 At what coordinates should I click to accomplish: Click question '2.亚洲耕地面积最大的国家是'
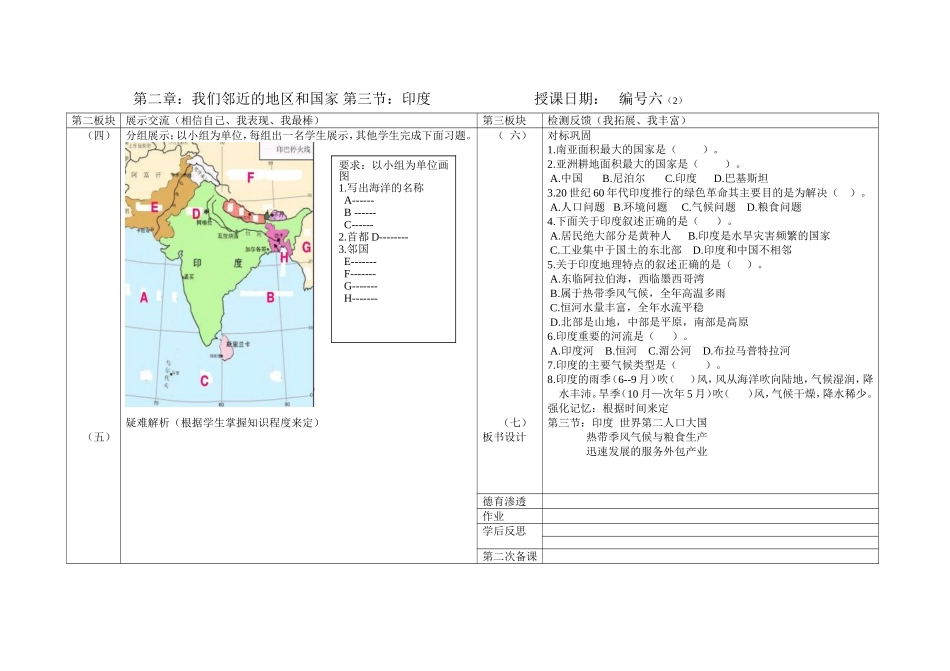(x=644, y=164)
